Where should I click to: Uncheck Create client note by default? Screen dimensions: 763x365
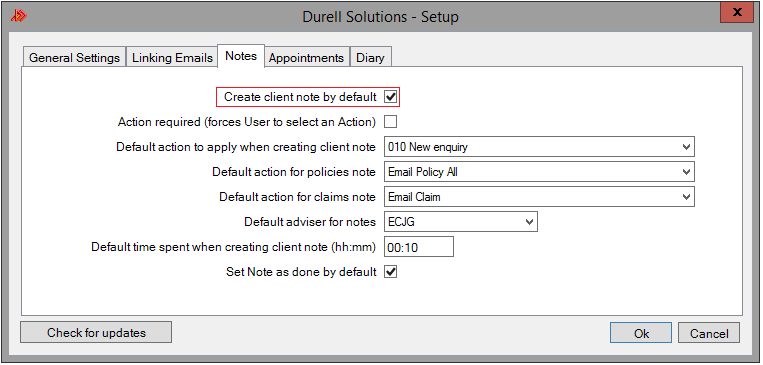pyautogui.click(x=390, y=97)
